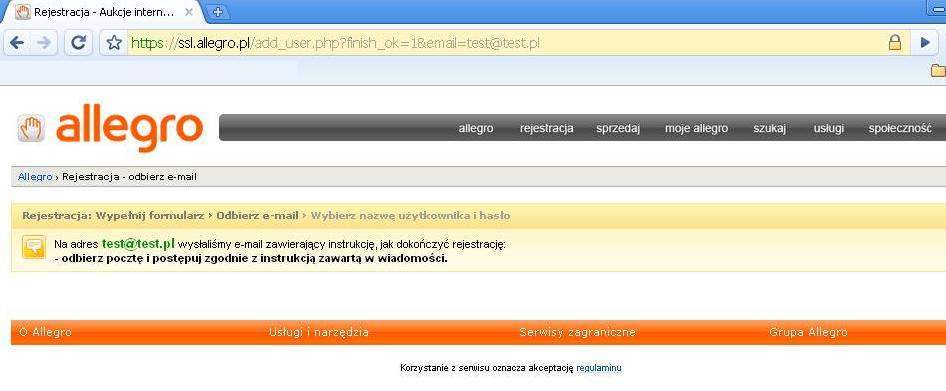The height and width of the screenshot is (391, 946).
Task: Open the rejestracja menu item
Action: point(546,129)
